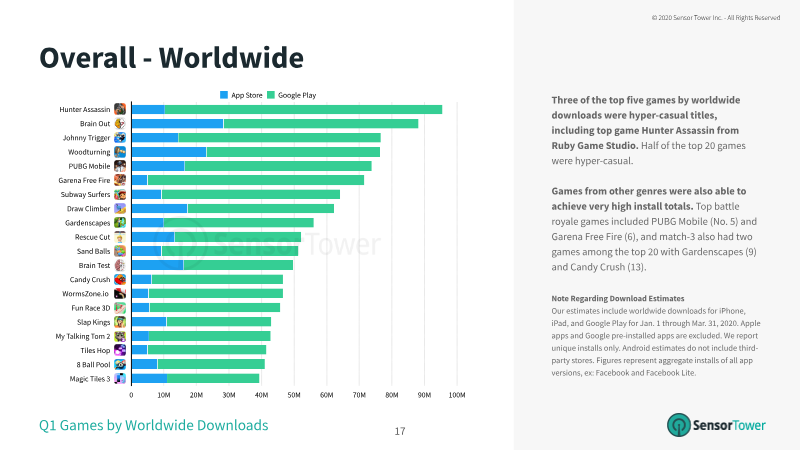The width and height of the screenshot is (800, 450).
Task: Click the page number 17
Action: pos(400,432)
